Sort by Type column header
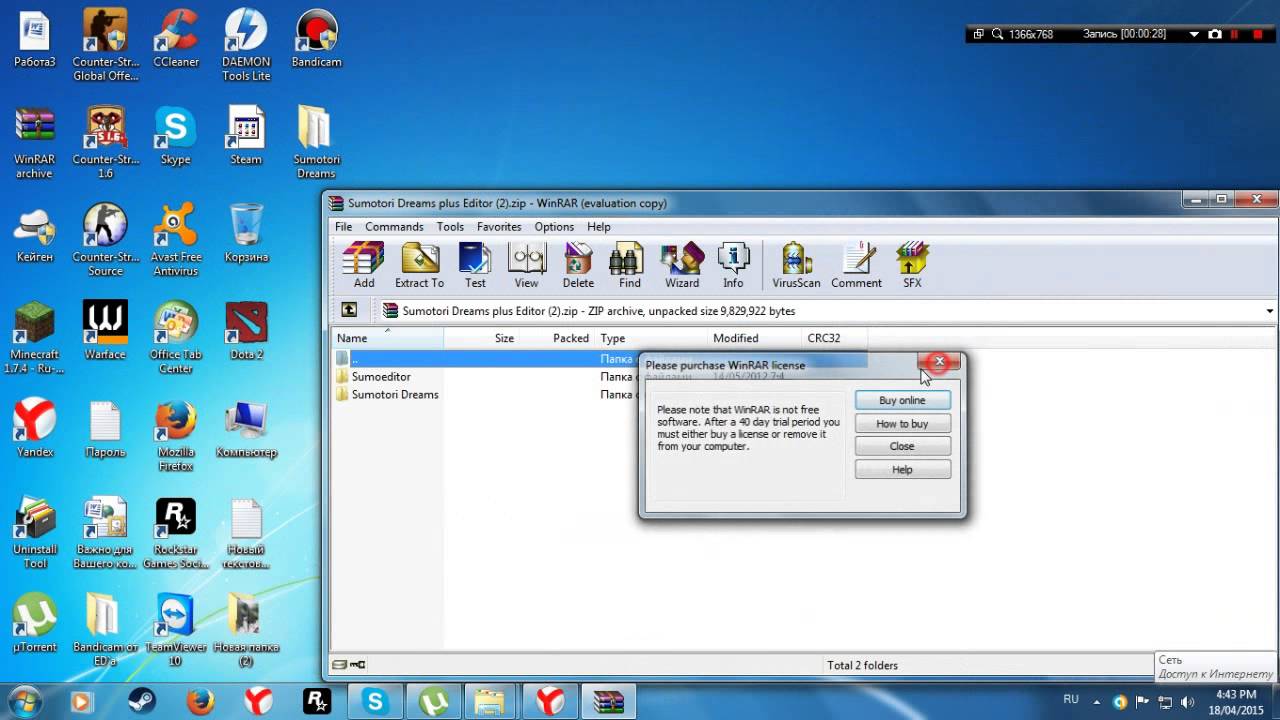Viewport: 1280px width, 720px height. (x=650, y=338)
